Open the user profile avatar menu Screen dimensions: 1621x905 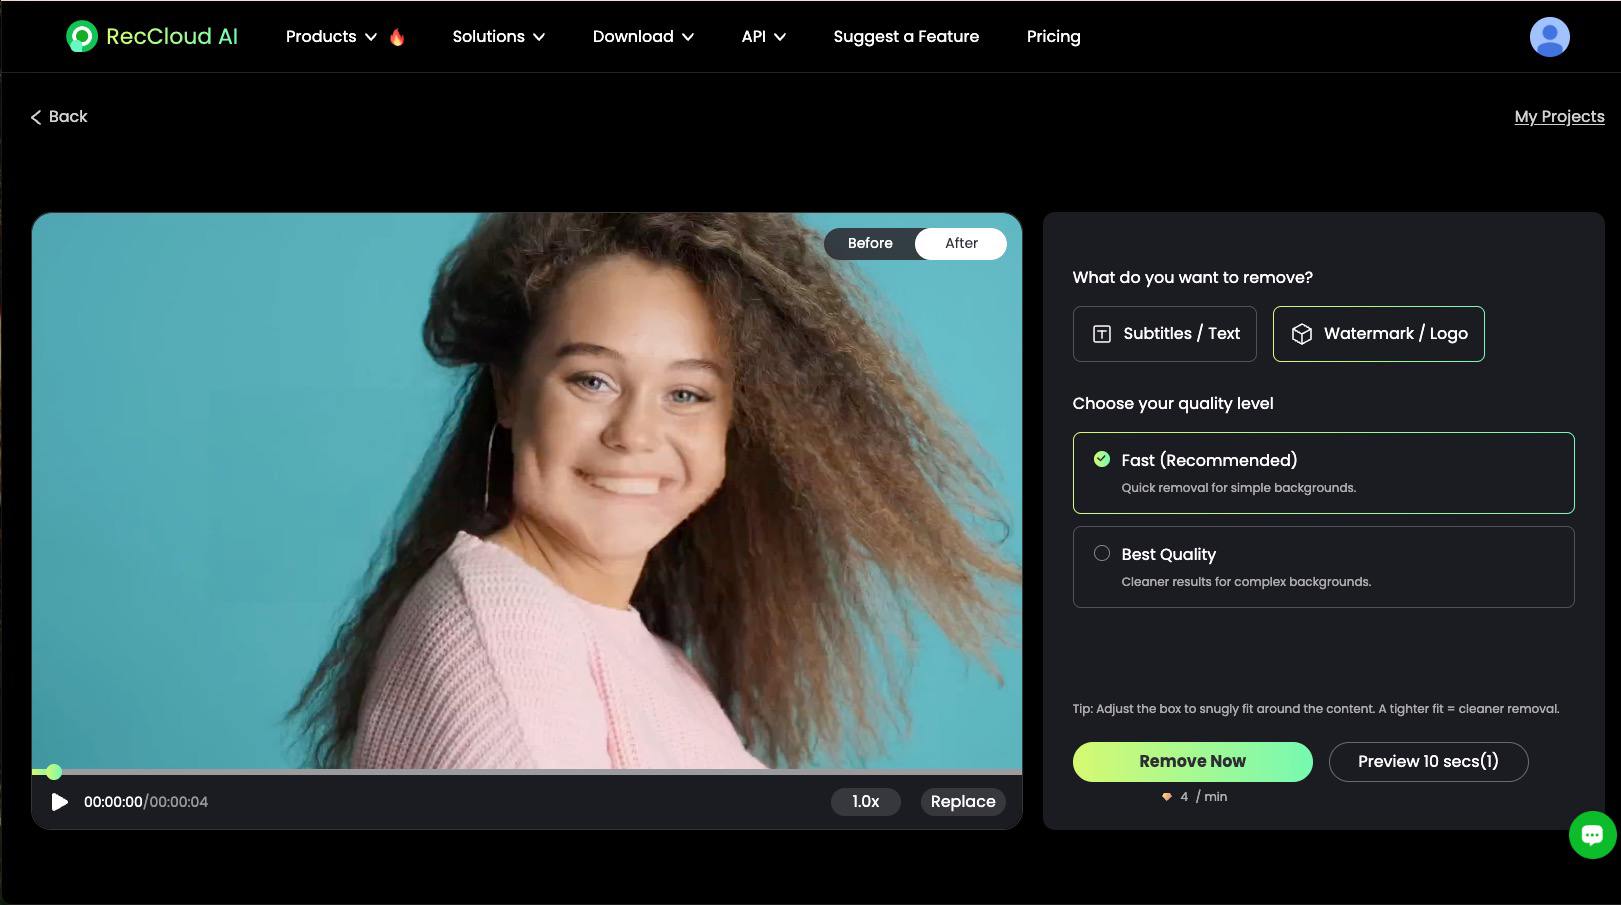point(1549,37)
